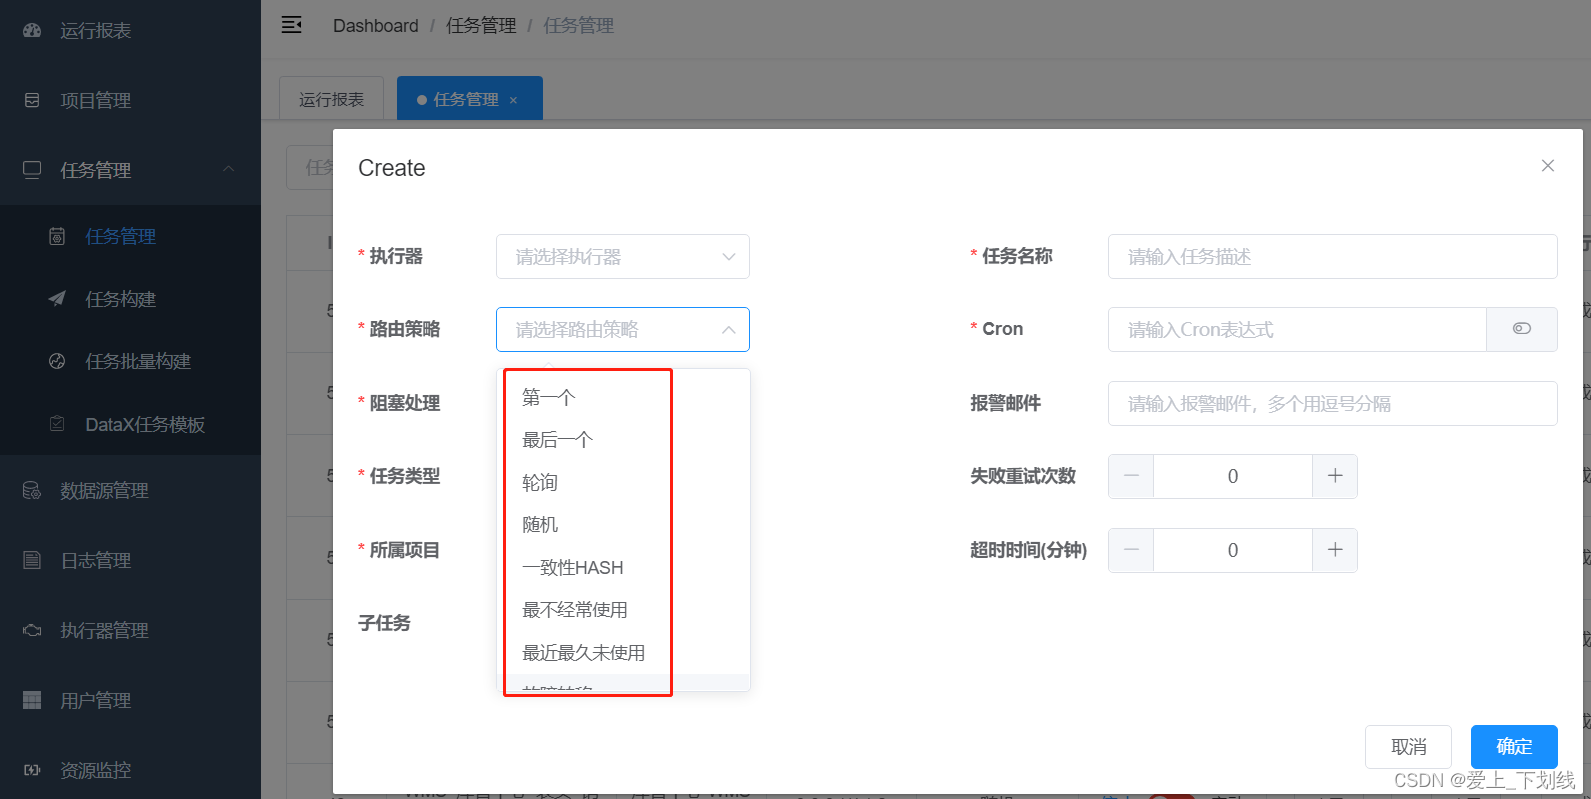Image resolution: width=1591 pixels, height=799 pixels.
Task: Open DataX任务模板 sidebar entry
Action: click(x=130, y=424)
